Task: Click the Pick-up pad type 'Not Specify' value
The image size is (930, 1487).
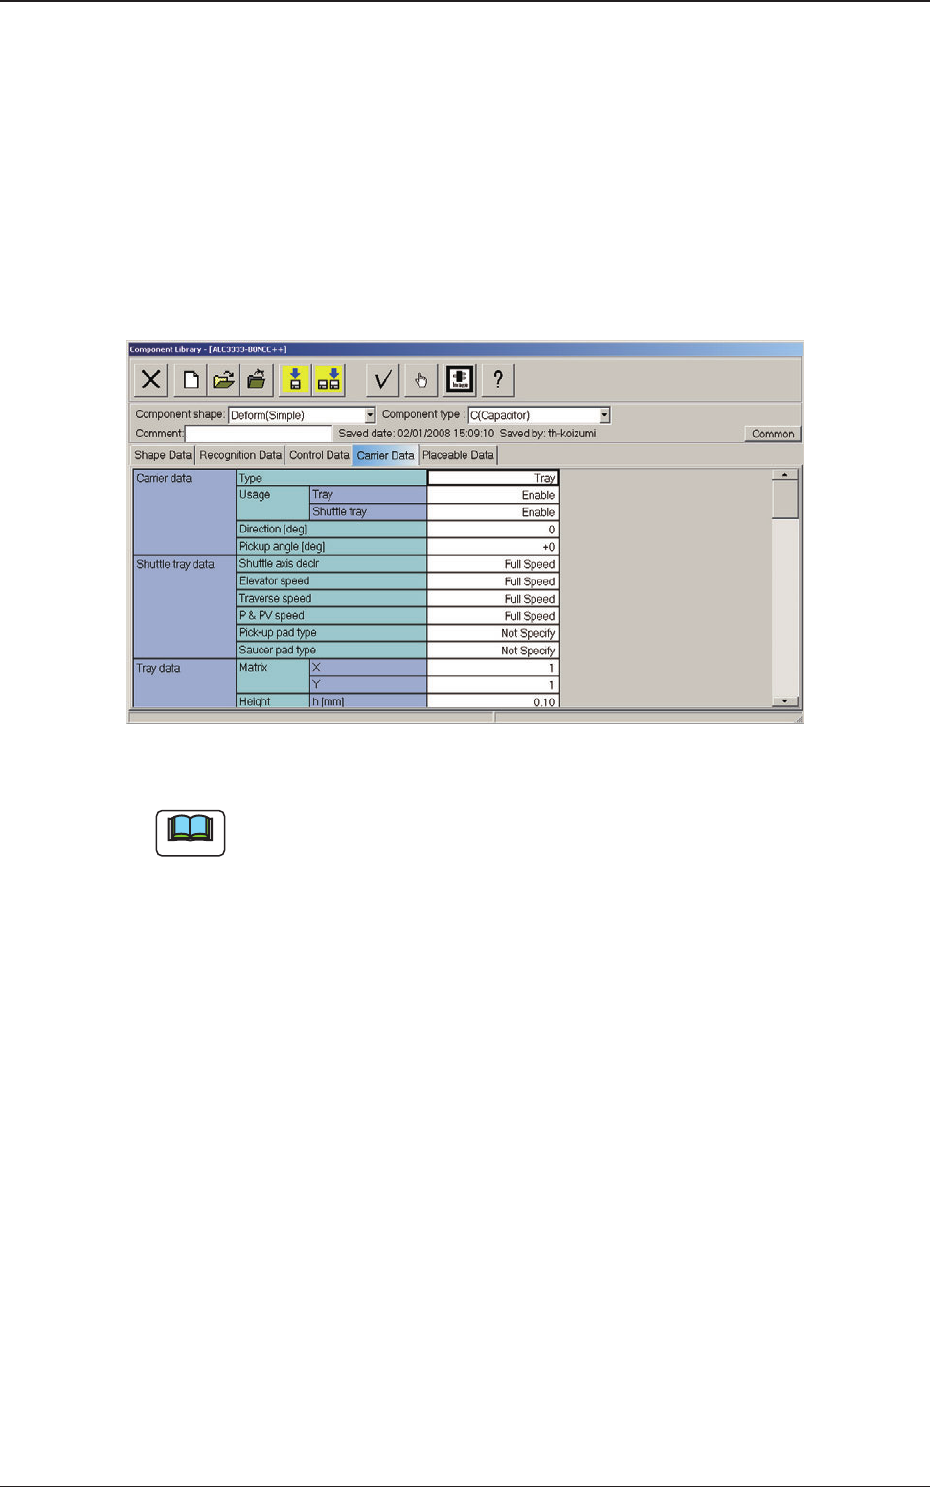Action: pos(493,633)
